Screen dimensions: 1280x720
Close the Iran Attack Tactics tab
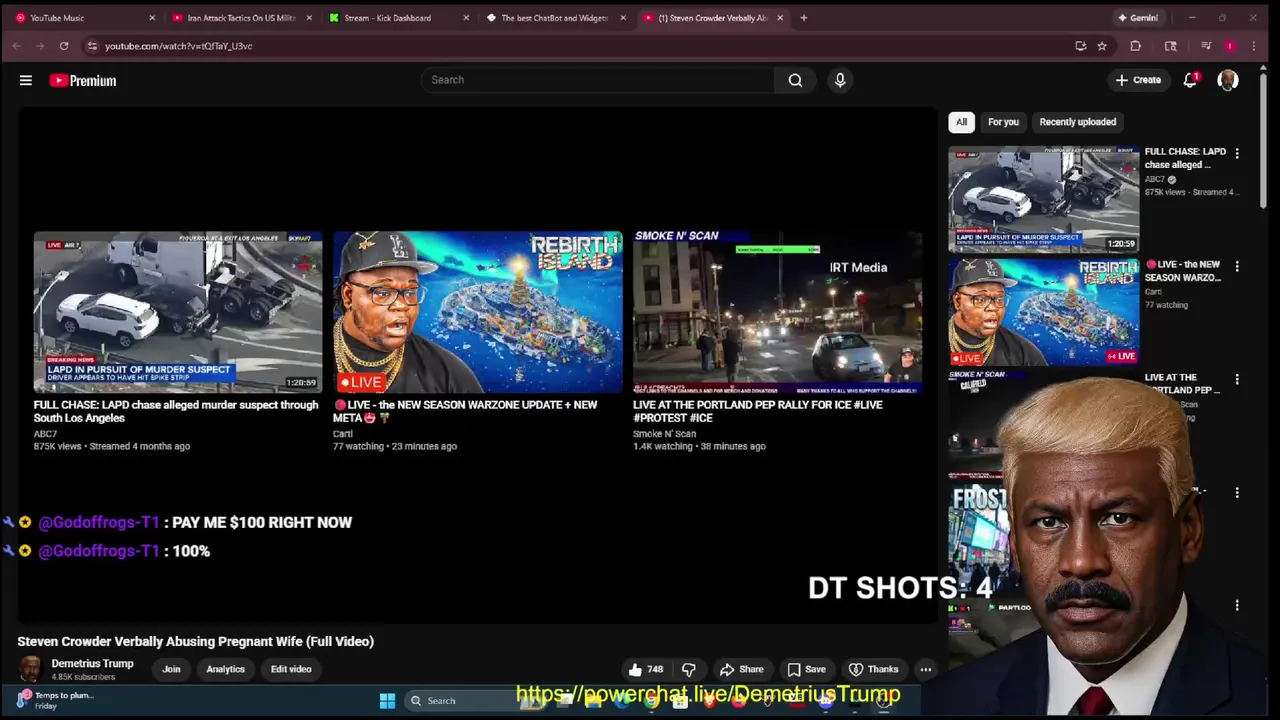pos(309,18)
